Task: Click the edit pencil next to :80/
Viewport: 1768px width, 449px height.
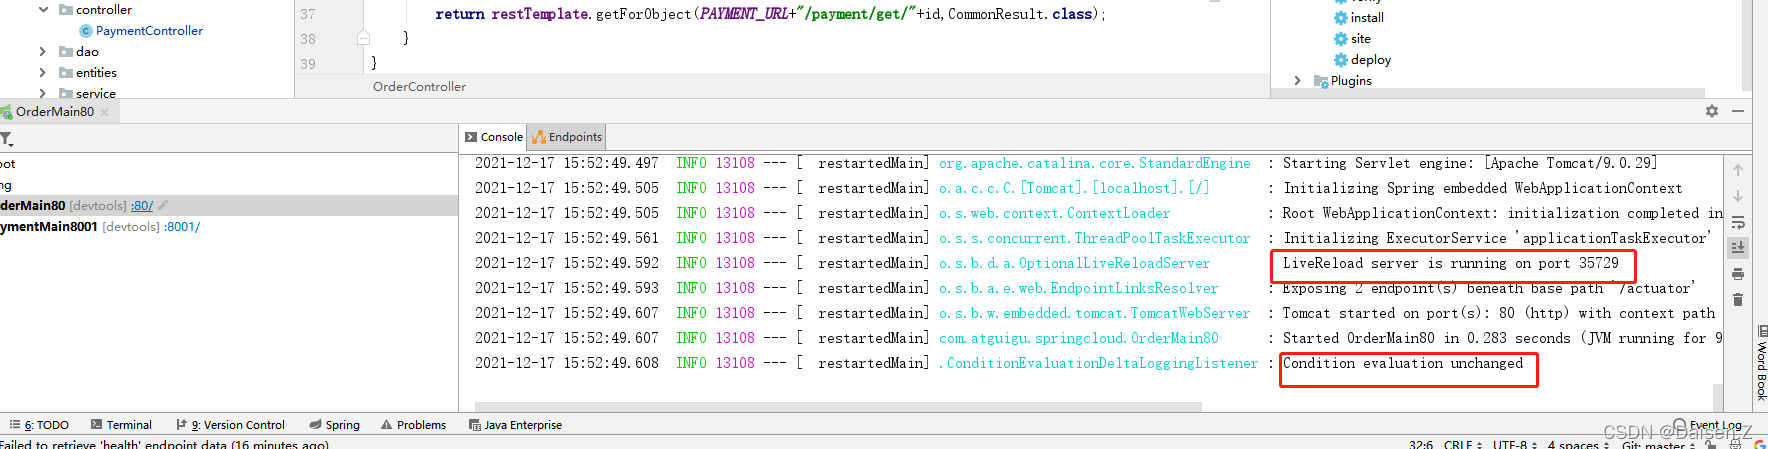Action: coord(163,205)
